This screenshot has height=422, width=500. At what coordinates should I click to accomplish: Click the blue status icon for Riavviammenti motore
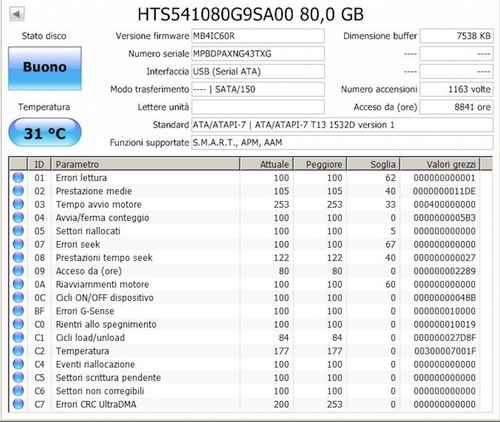click(18, 284)
